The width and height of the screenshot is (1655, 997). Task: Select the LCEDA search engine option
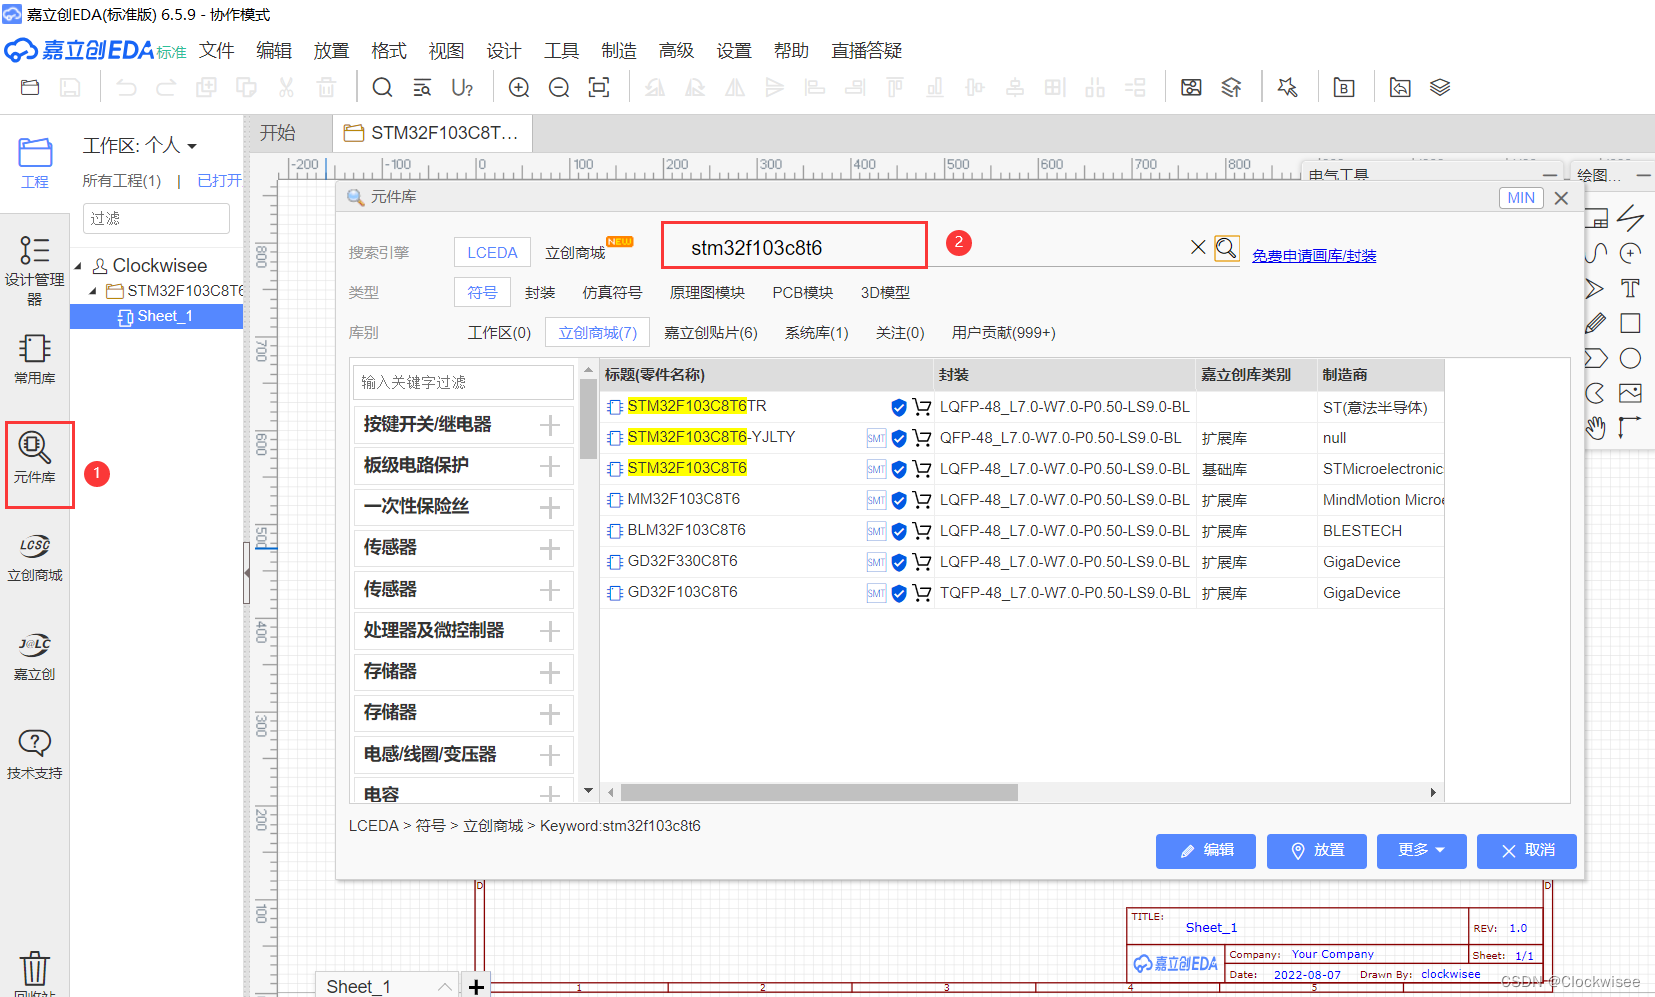(492, 253)
